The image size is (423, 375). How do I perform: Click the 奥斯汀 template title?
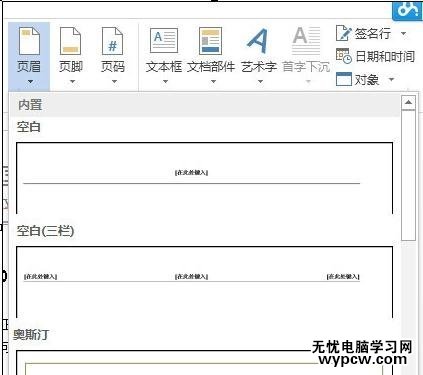(31, 334)
